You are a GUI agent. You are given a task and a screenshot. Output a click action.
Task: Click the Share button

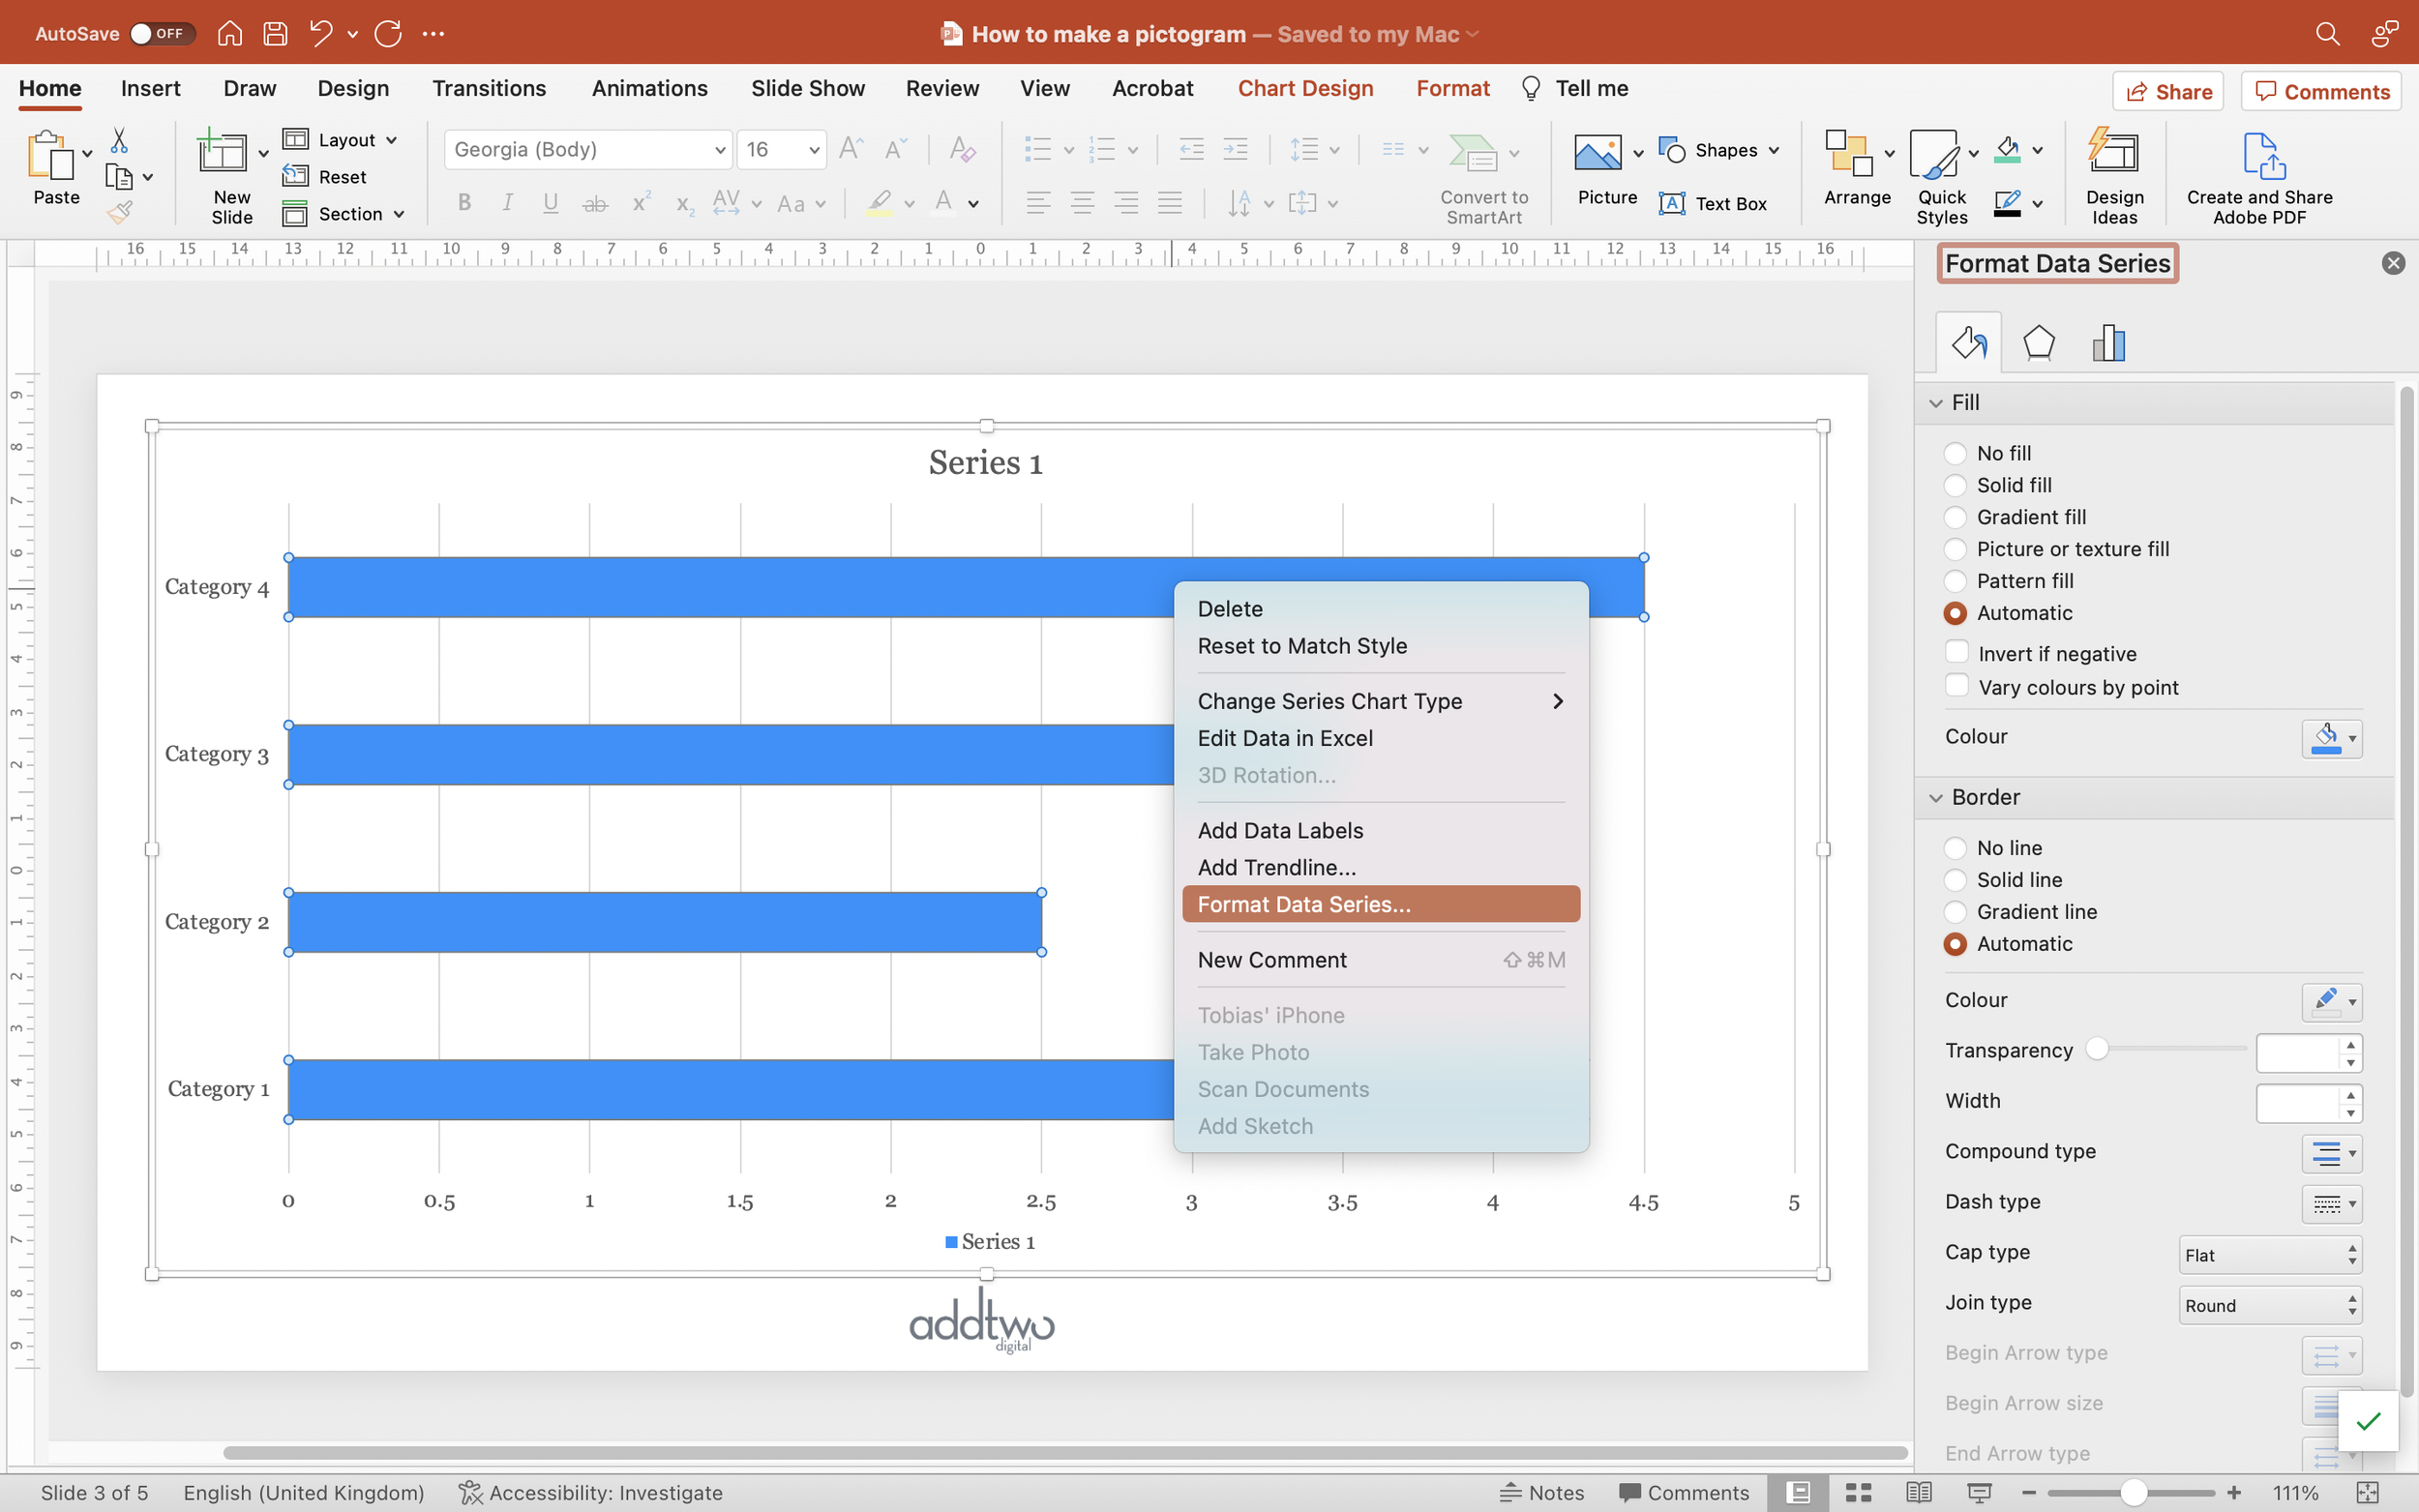2167,92
